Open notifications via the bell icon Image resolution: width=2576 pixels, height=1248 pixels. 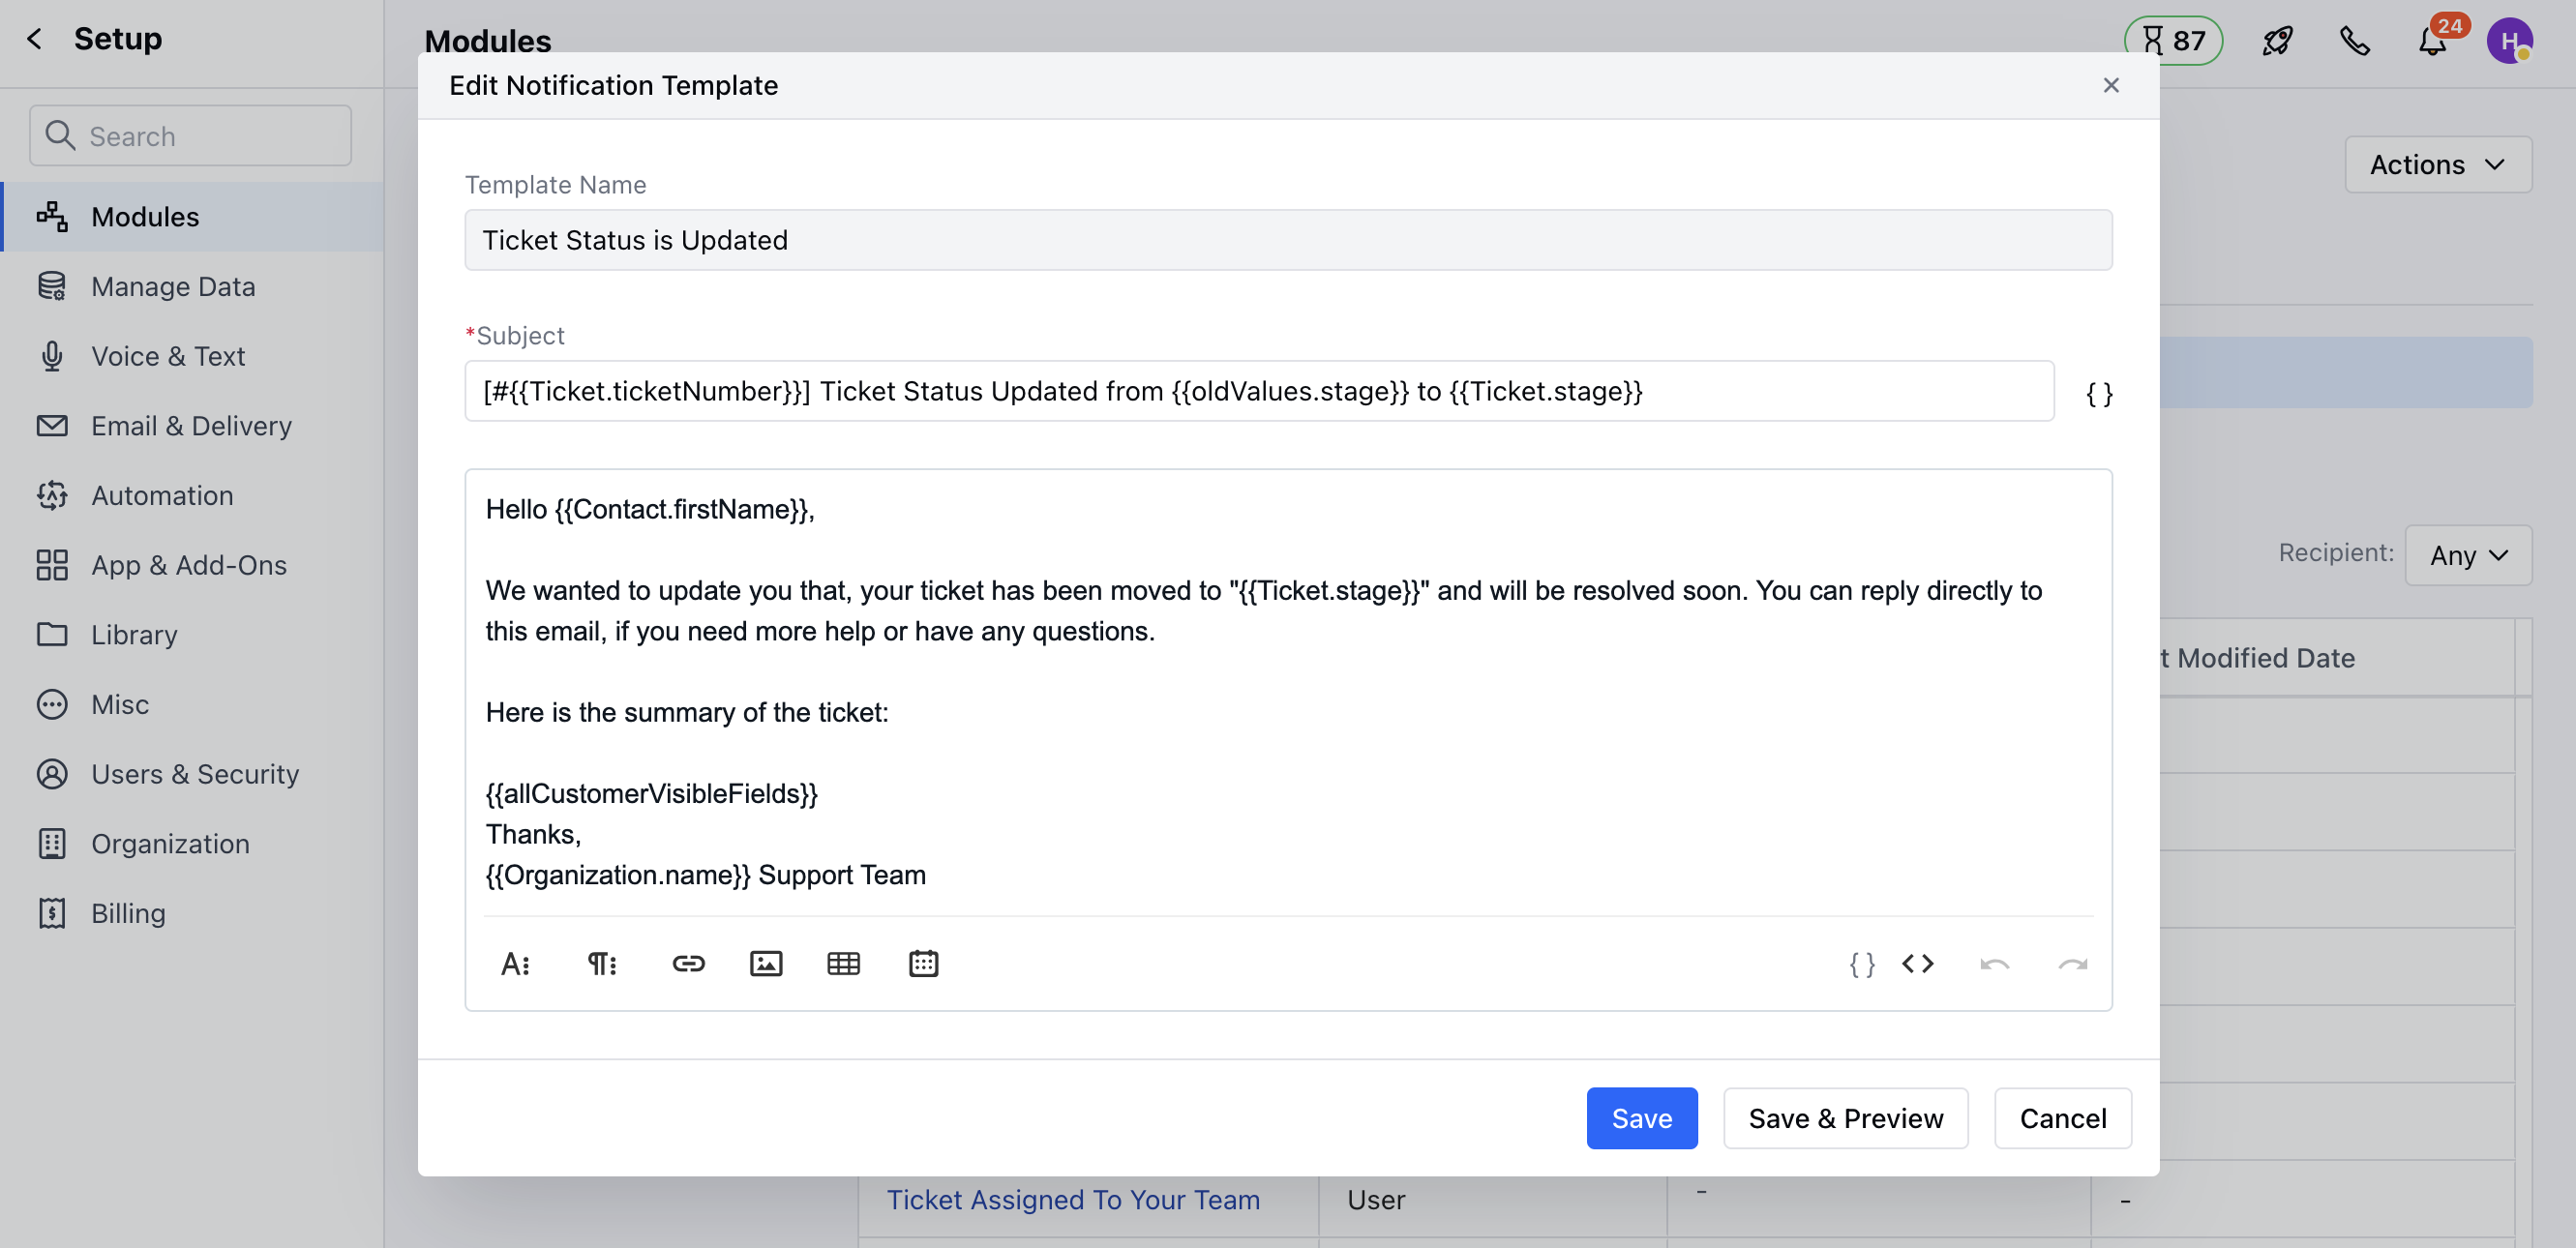2430,41
